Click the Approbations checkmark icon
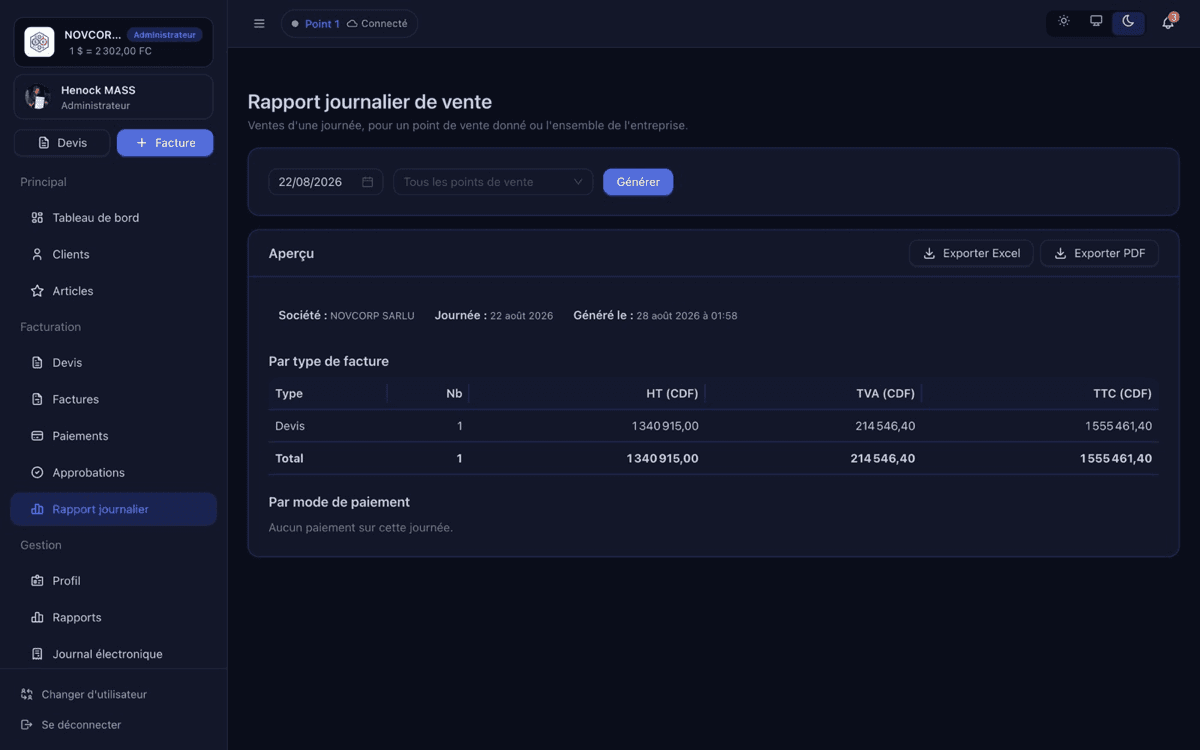 [37, 473]
